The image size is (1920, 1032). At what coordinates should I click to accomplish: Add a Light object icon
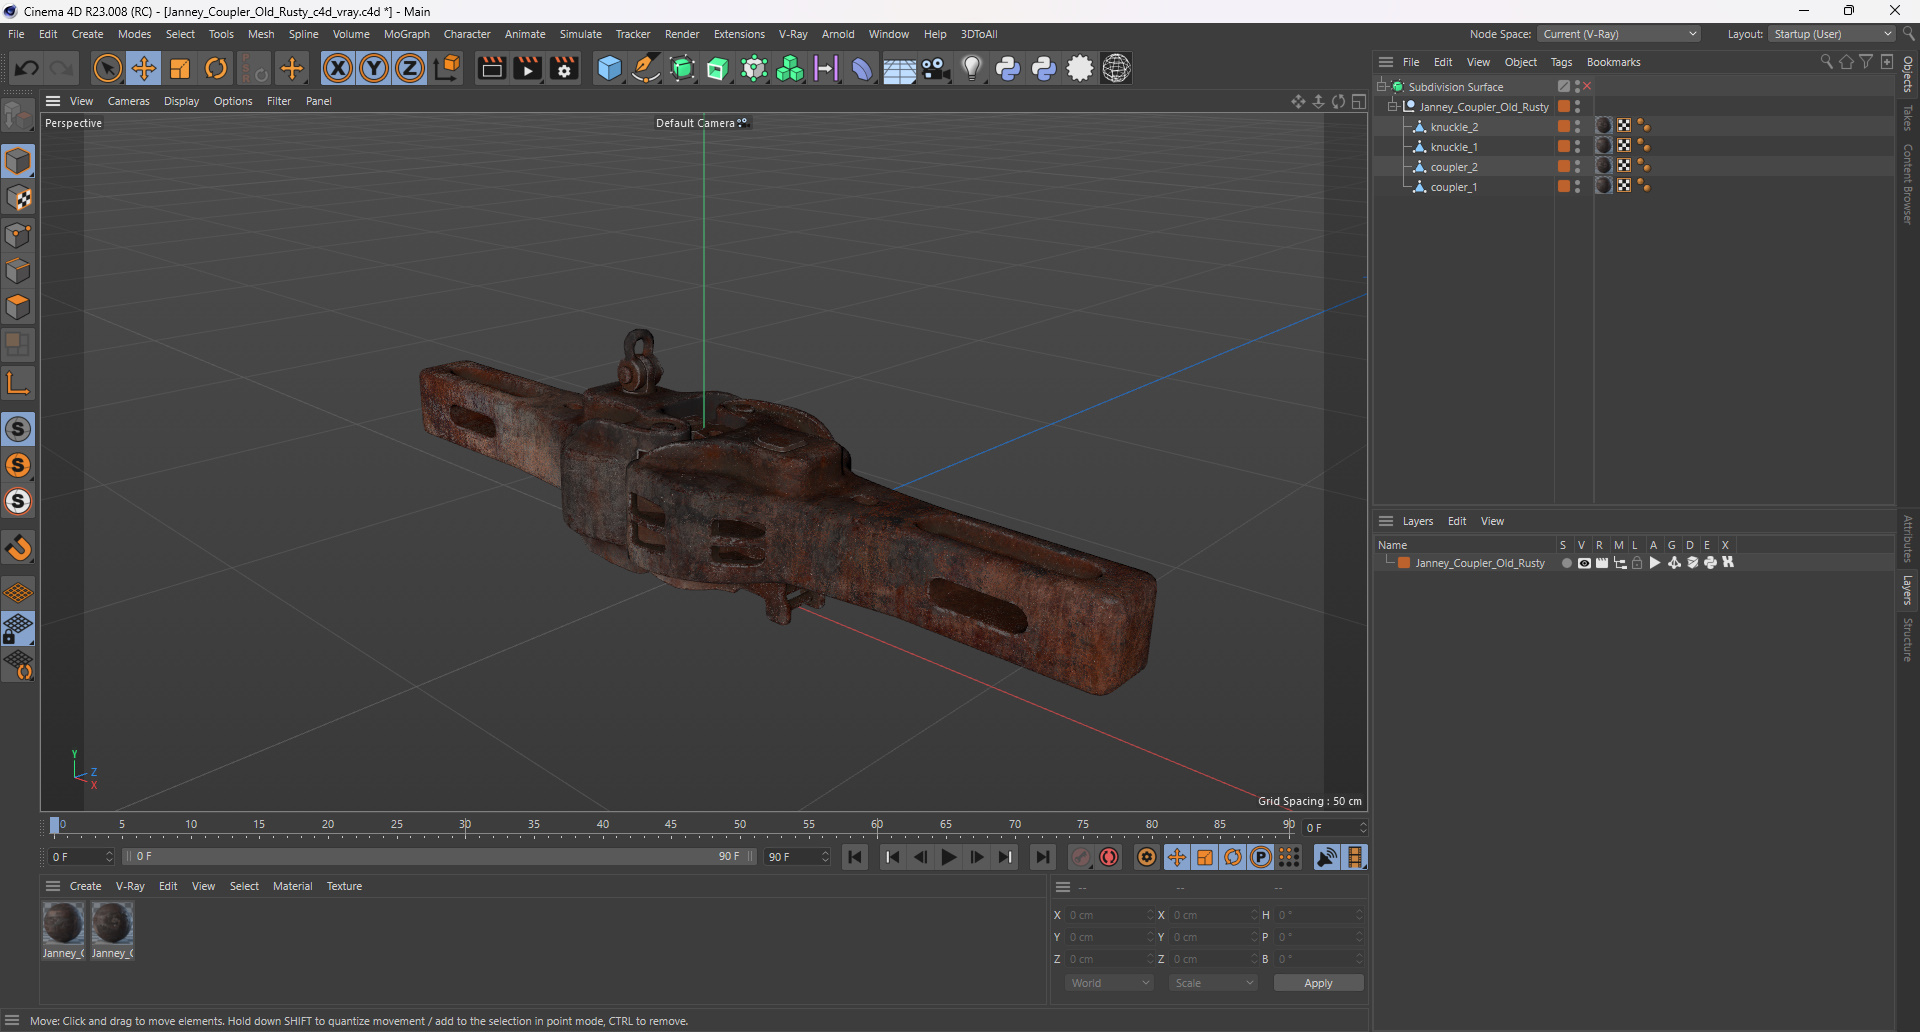(x=972, y=68)
